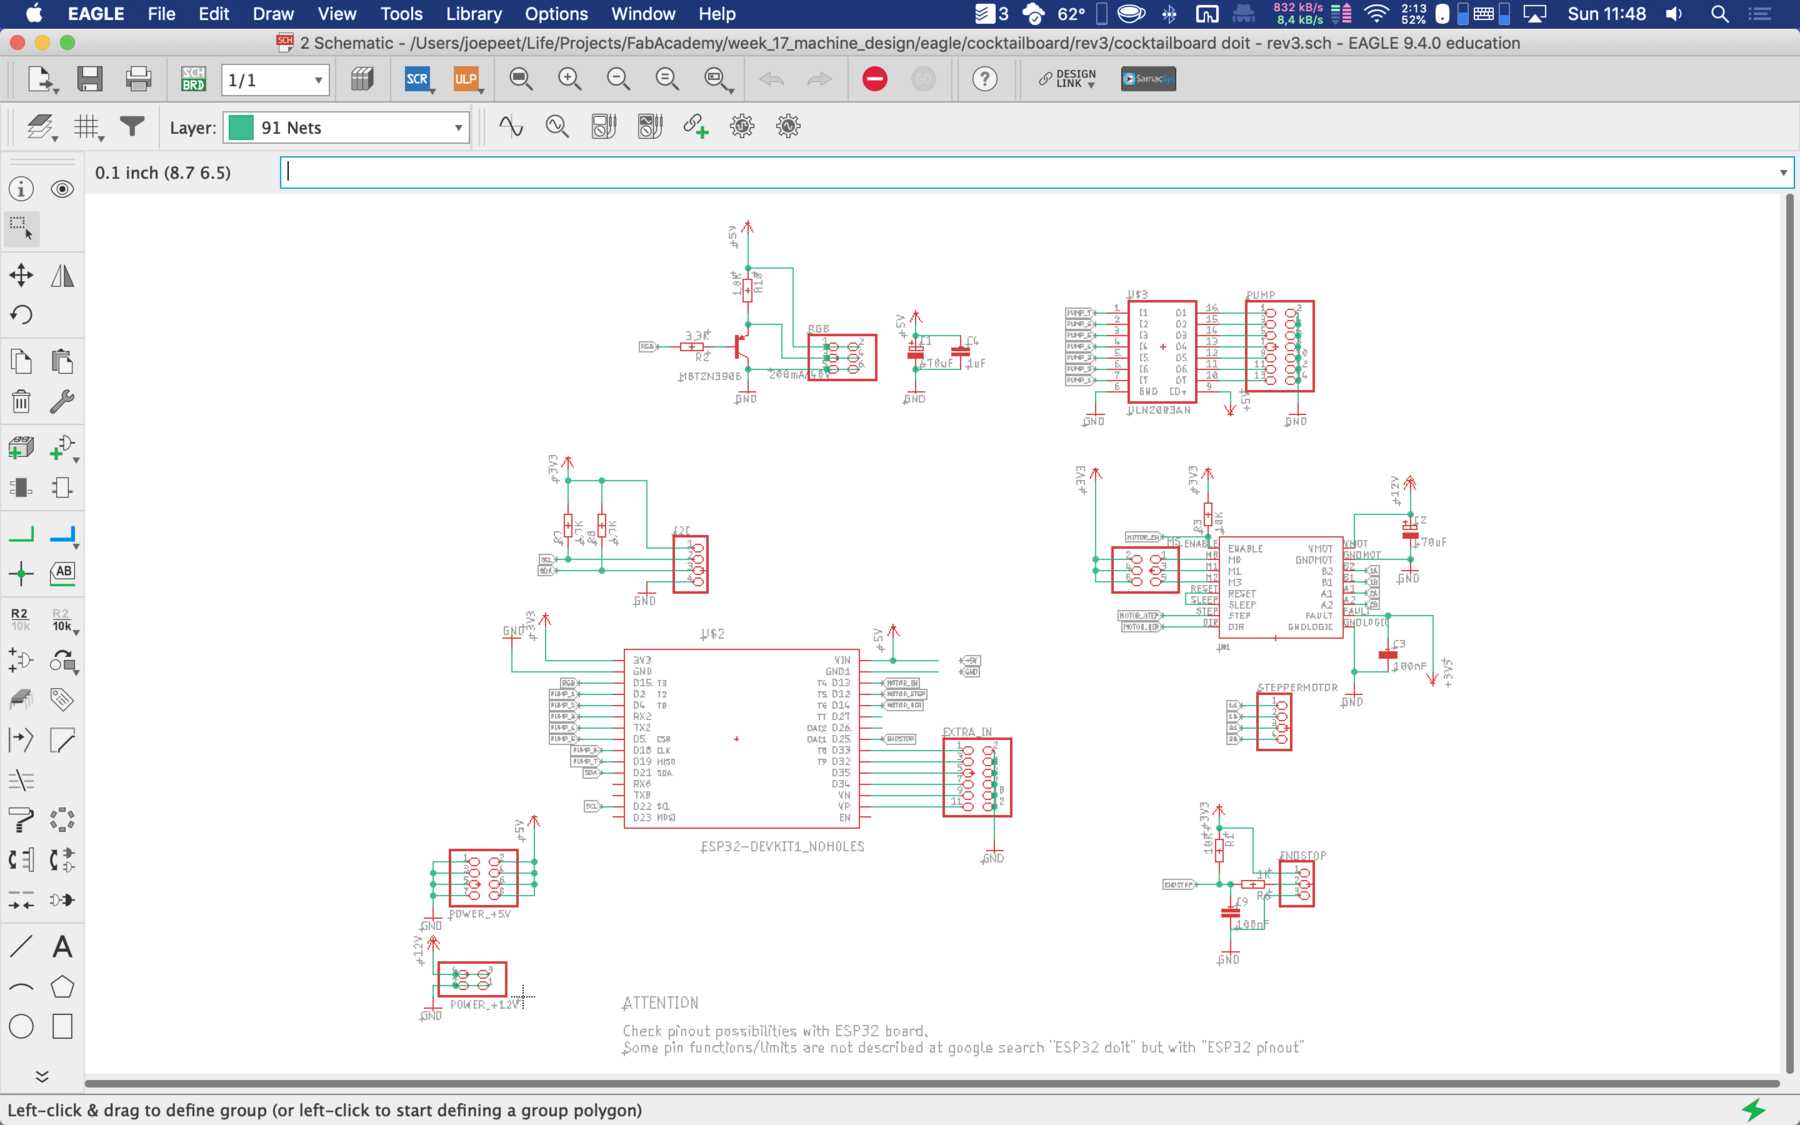
Task: Click the Switch to Board (SCH/BRD) icon
Action: 193,79
